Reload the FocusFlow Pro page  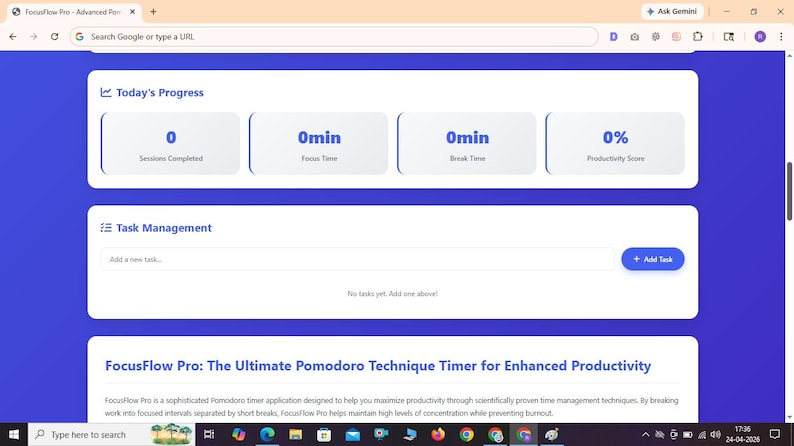pyautogui.click(x=54, y=36)
